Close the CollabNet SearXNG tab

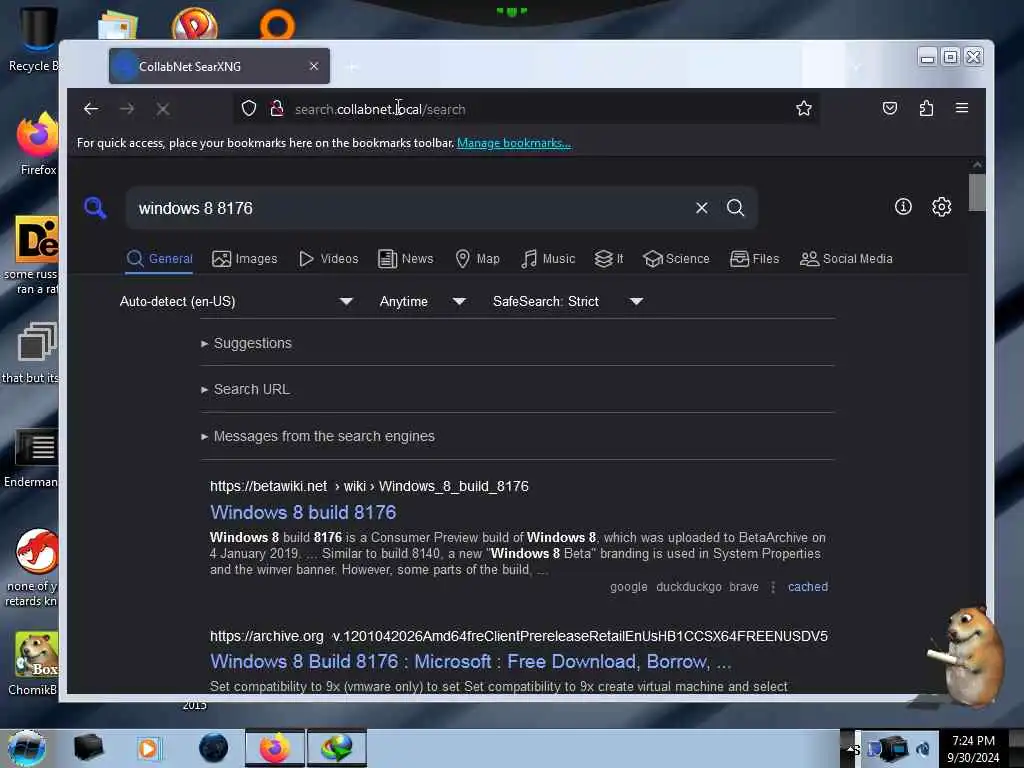pyautogui.click(x=314, y=66)
